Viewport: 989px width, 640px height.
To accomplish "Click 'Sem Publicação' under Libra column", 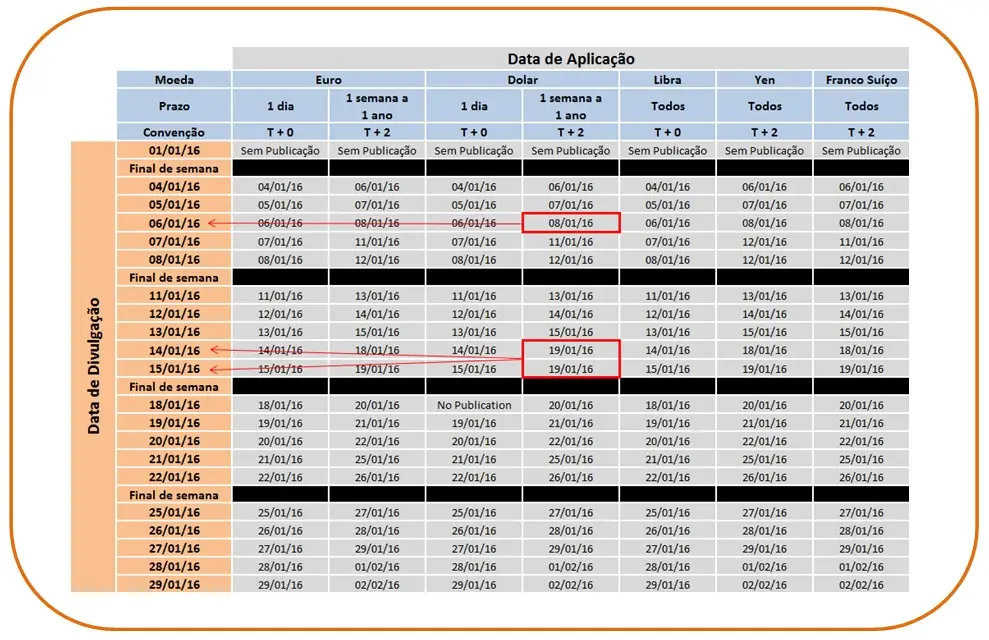I will (667, 150).
